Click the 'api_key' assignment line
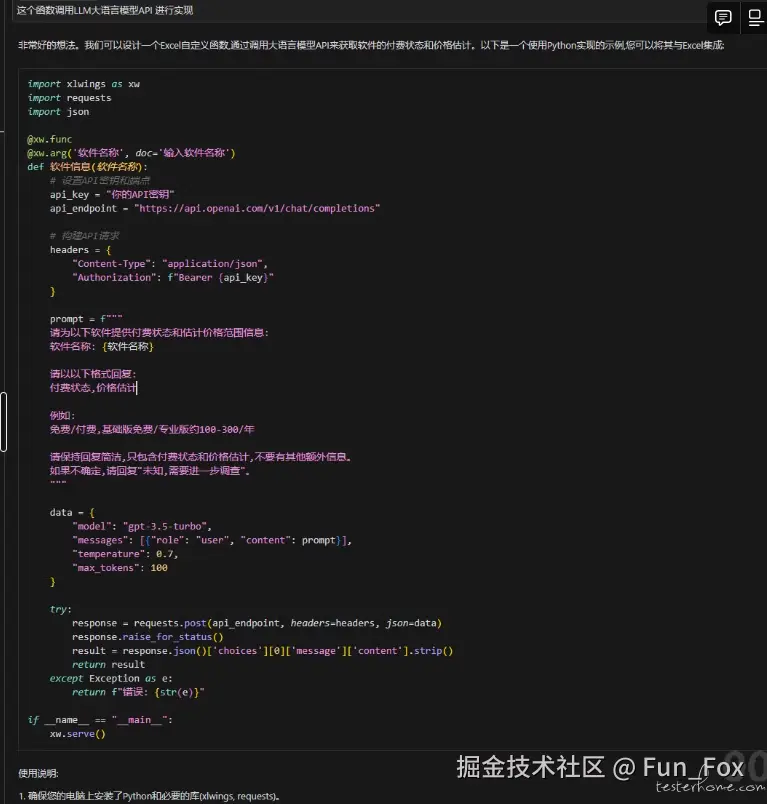Image resolution: width=767 pixels, height=804 pixels. [112, 195]
